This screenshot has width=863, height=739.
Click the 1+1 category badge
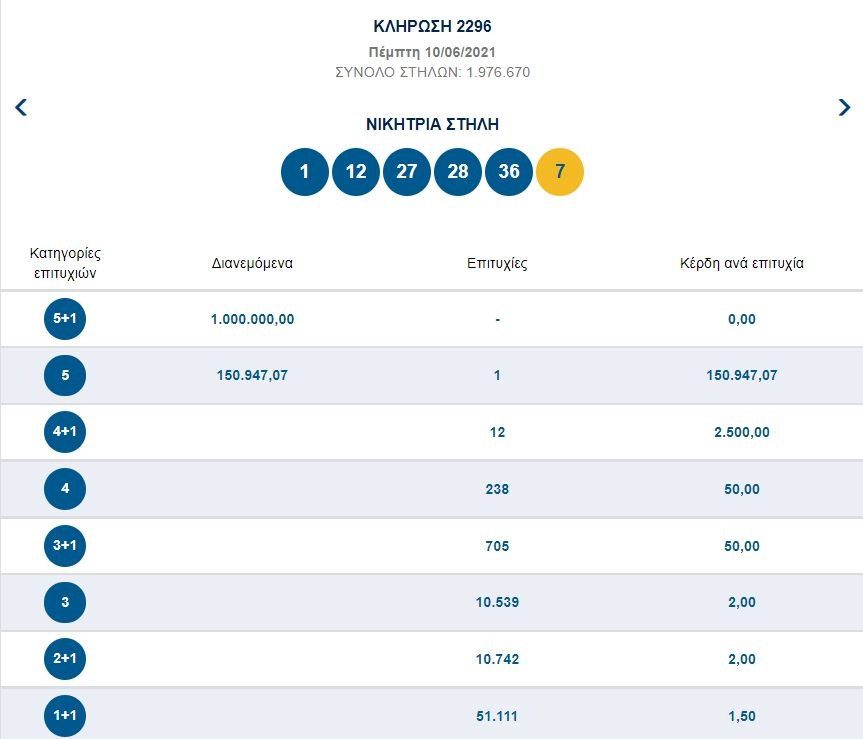pos(65,716)
